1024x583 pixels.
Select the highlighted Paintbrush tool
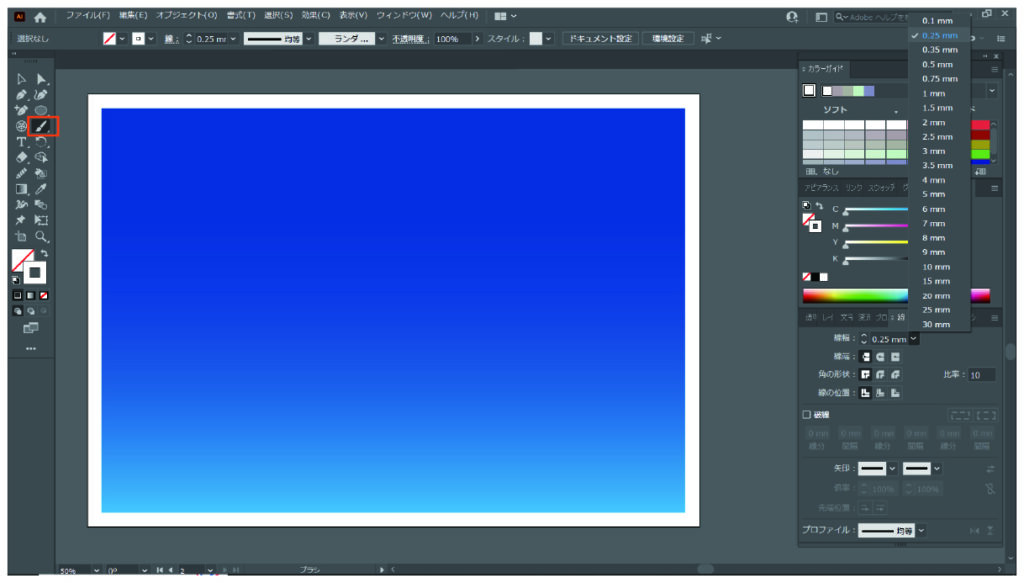click(42, 126)
